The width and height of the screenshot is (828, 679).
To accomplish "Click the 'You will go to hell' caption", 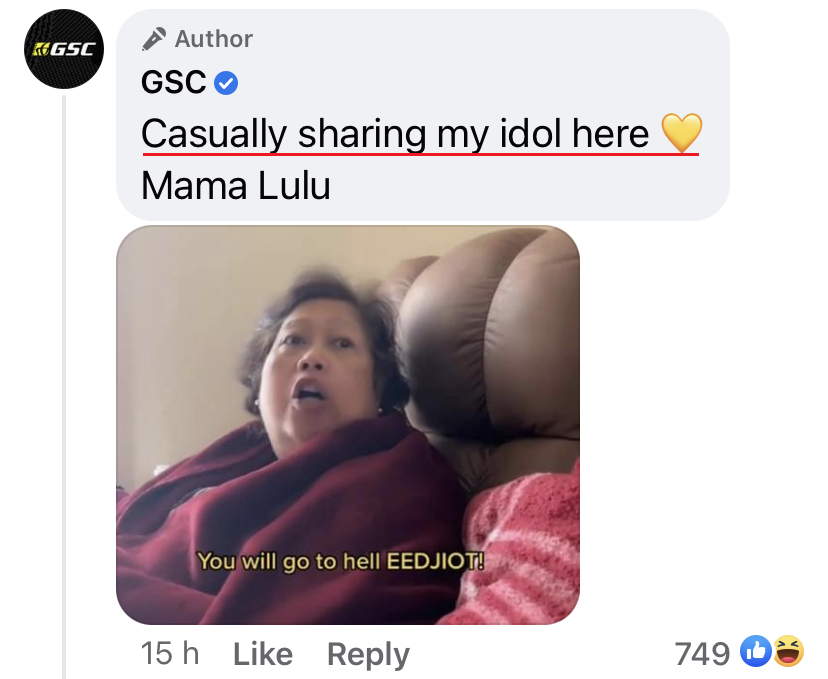I will (341, 561).
